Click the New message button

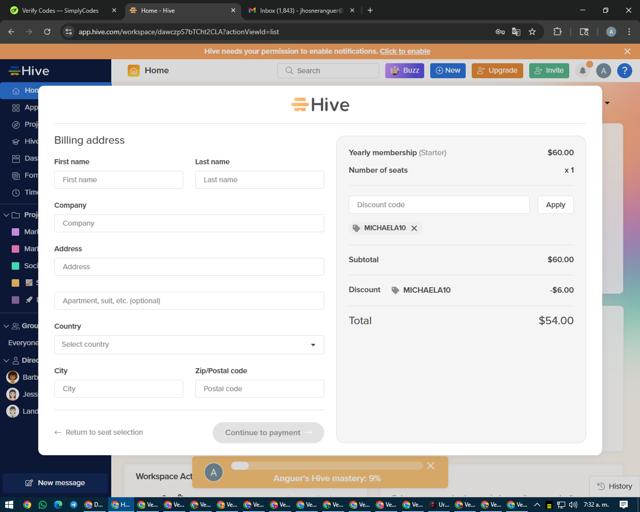coord(55,483)
